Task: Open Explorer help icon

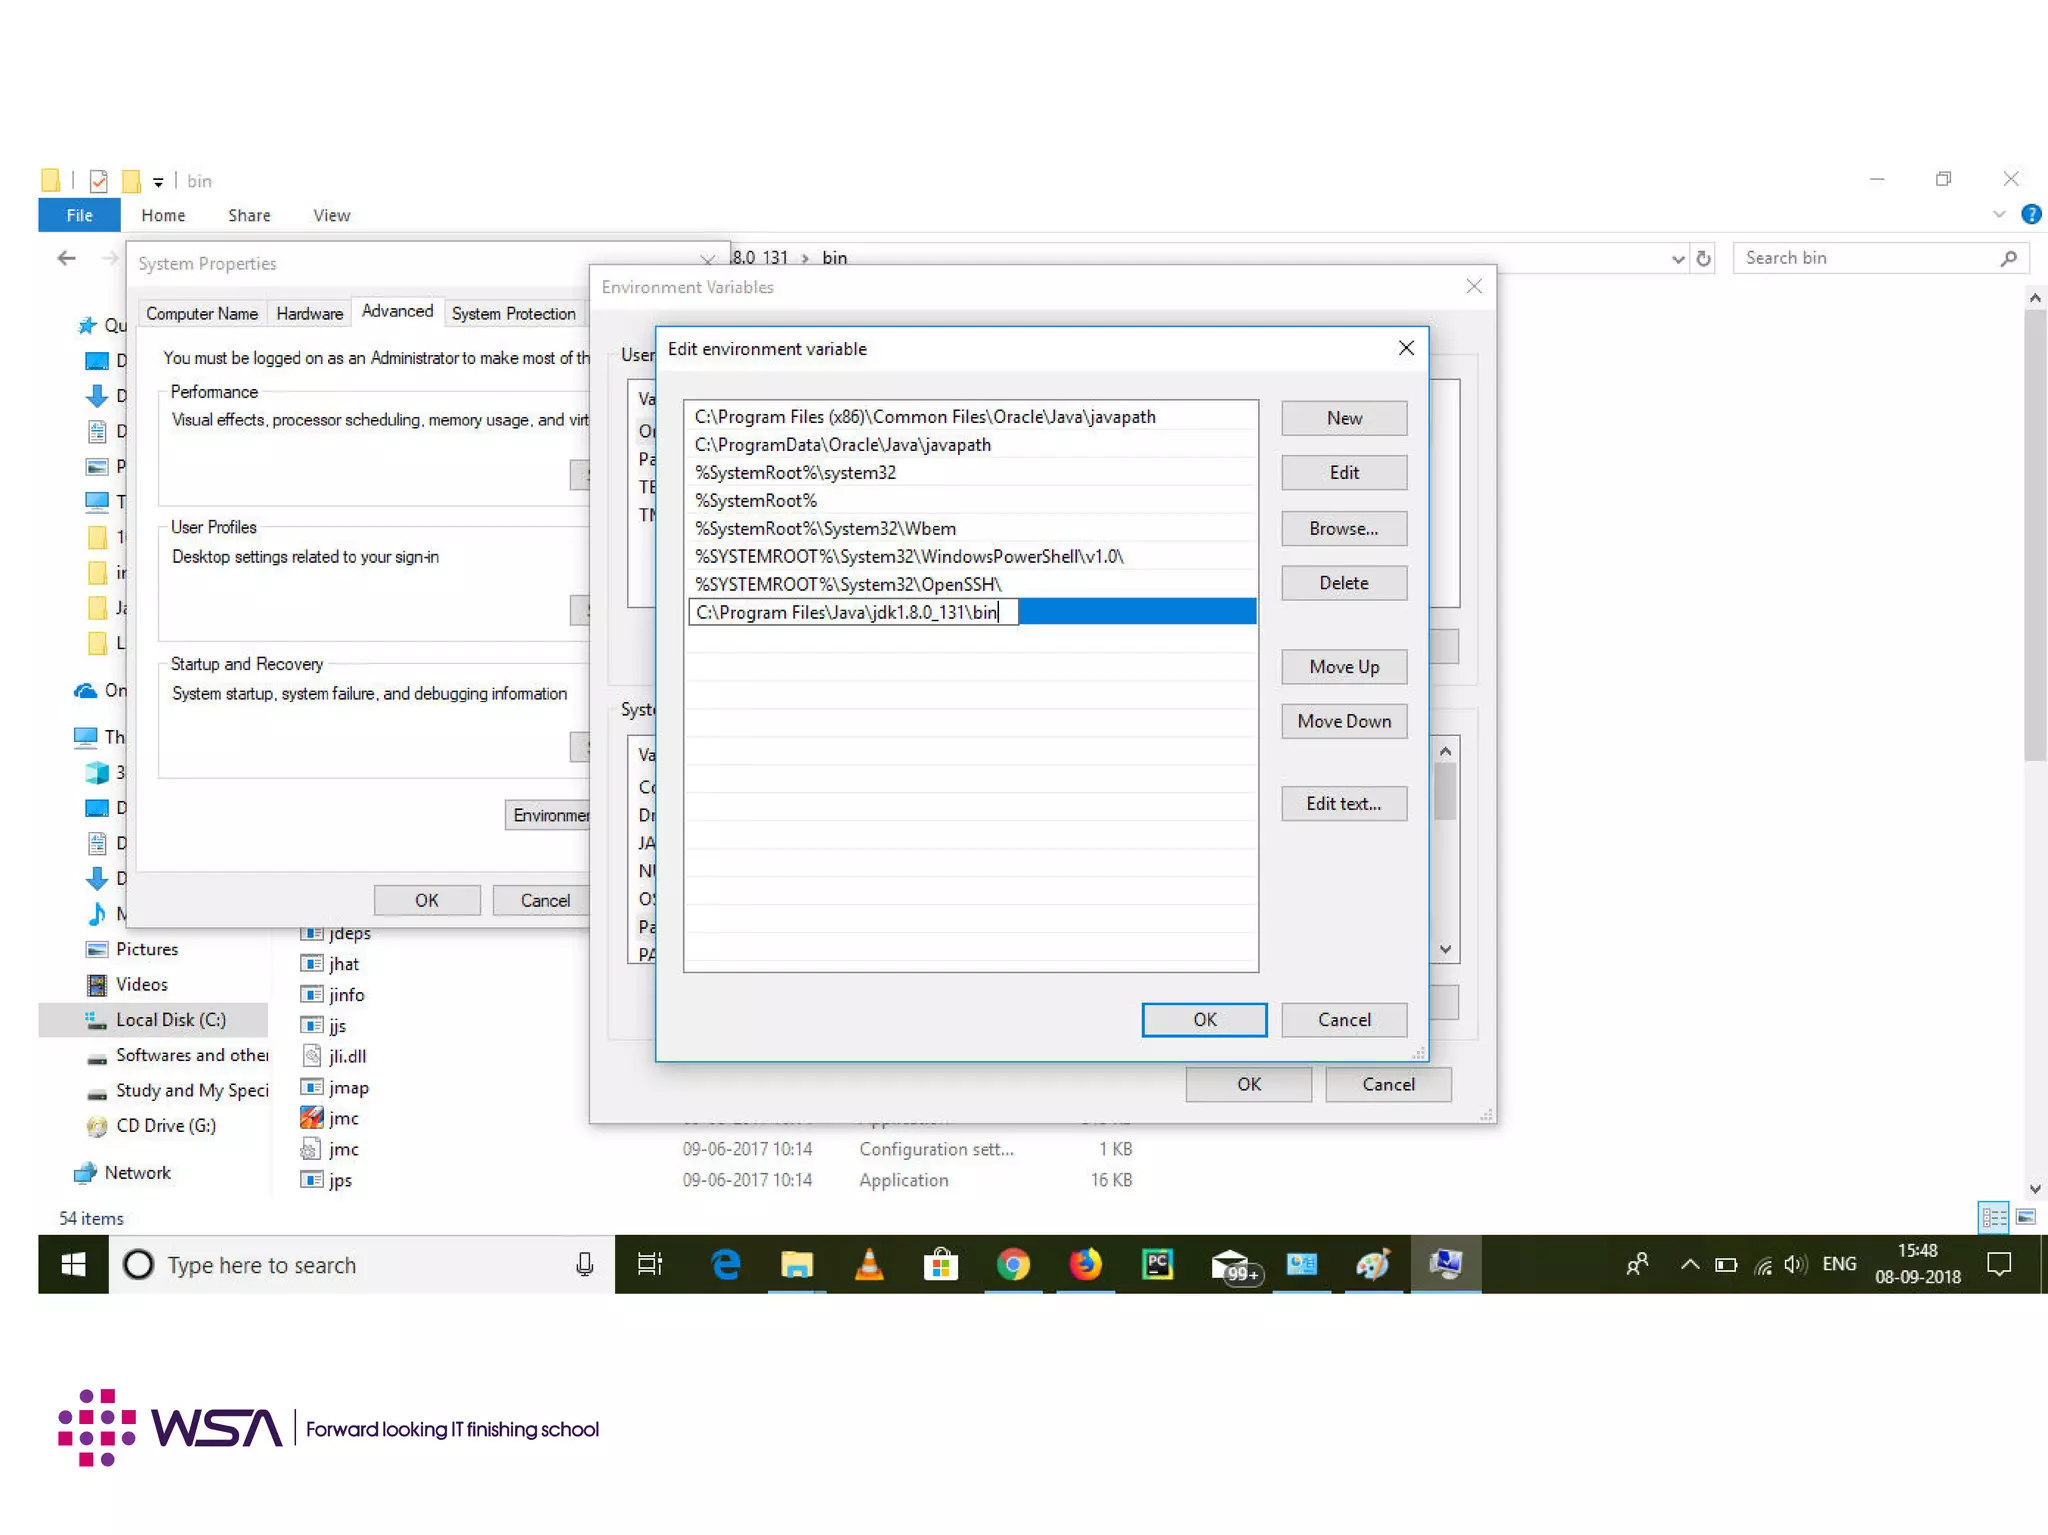Action: pyautogui.click(x=2030, y=214)
